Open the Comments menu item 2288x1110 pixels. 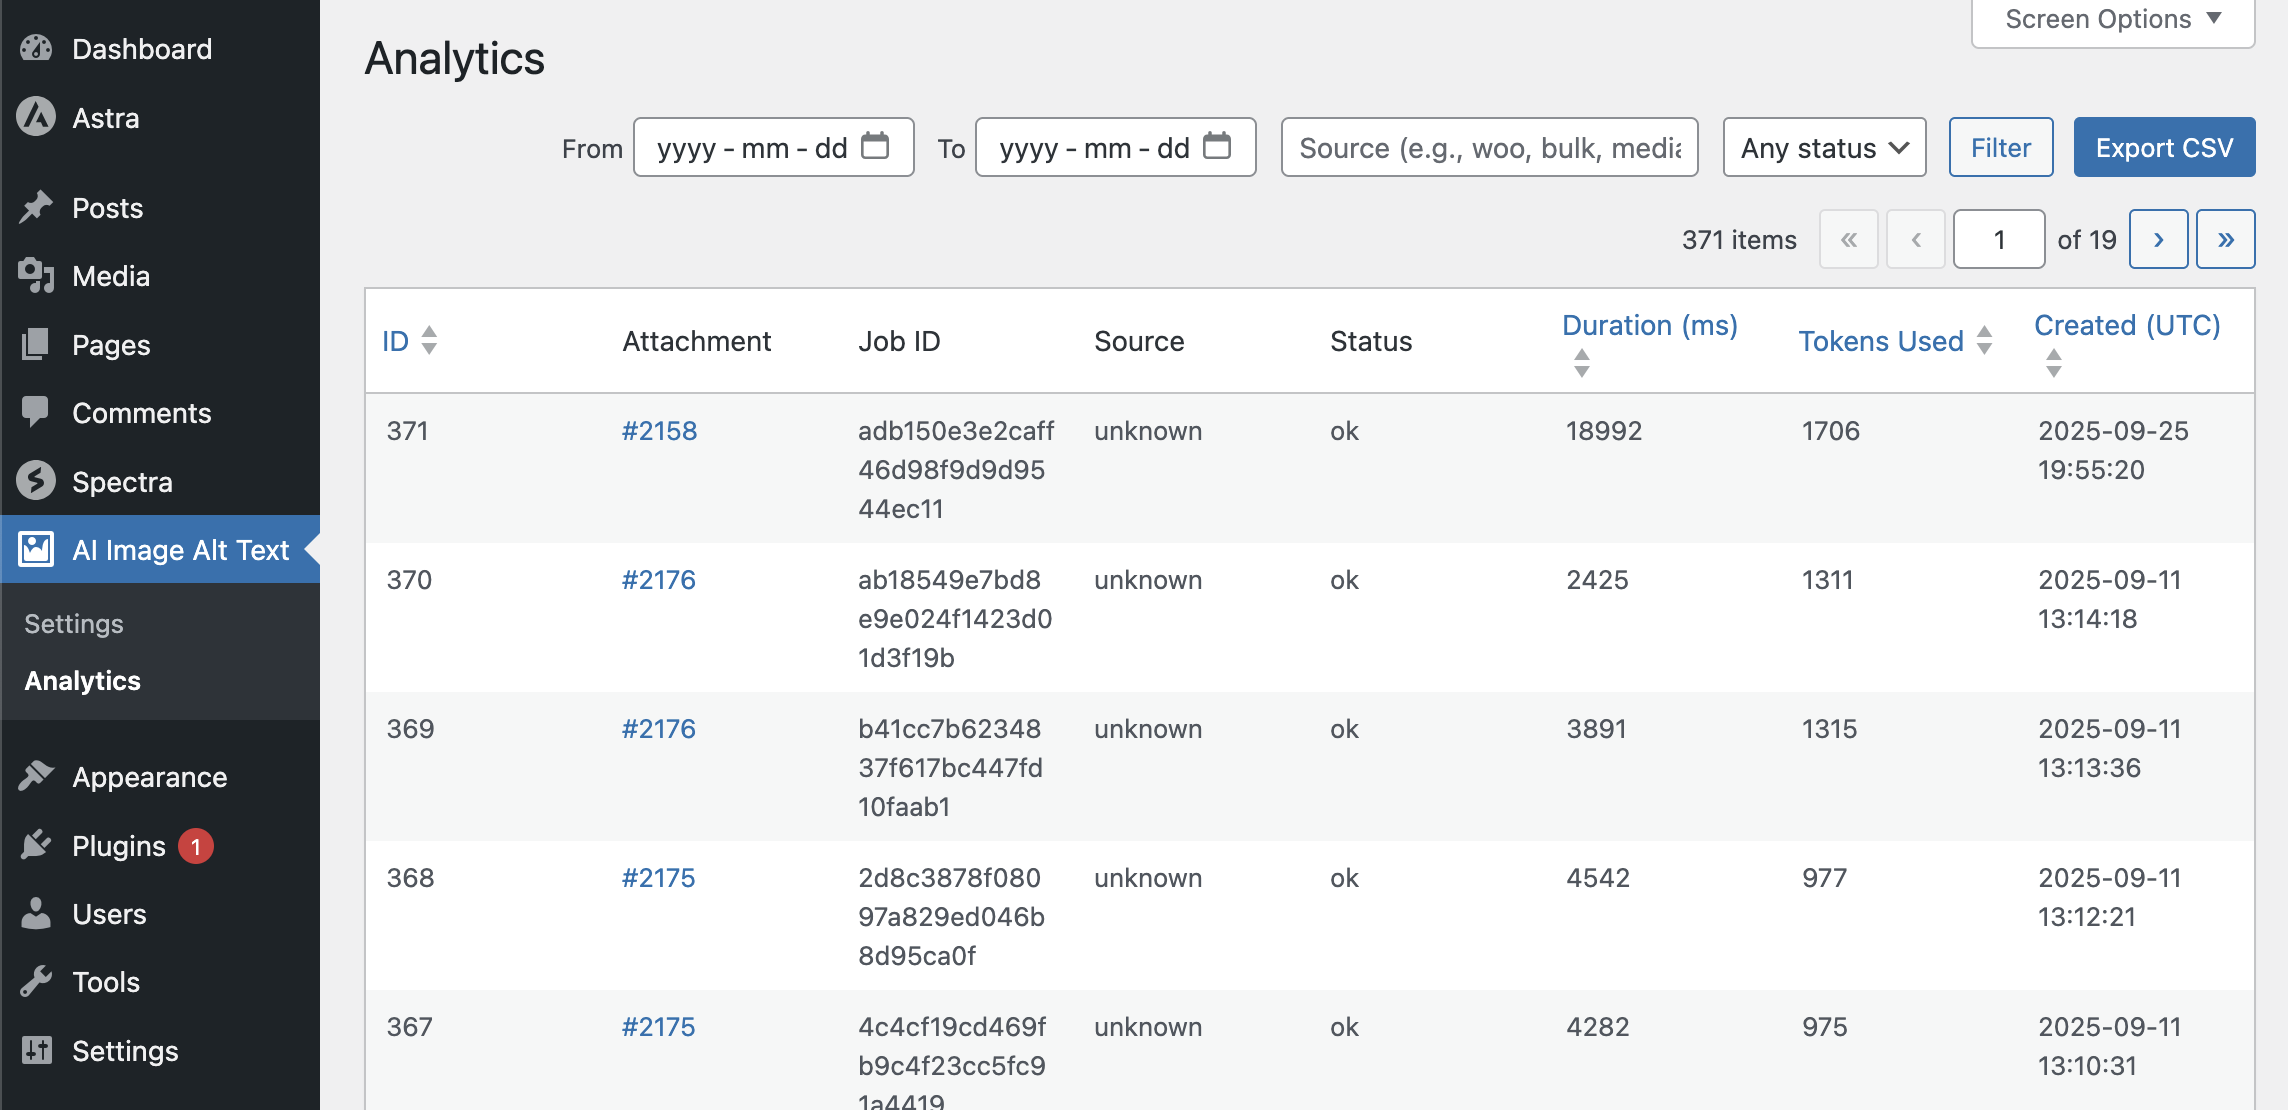141,412
